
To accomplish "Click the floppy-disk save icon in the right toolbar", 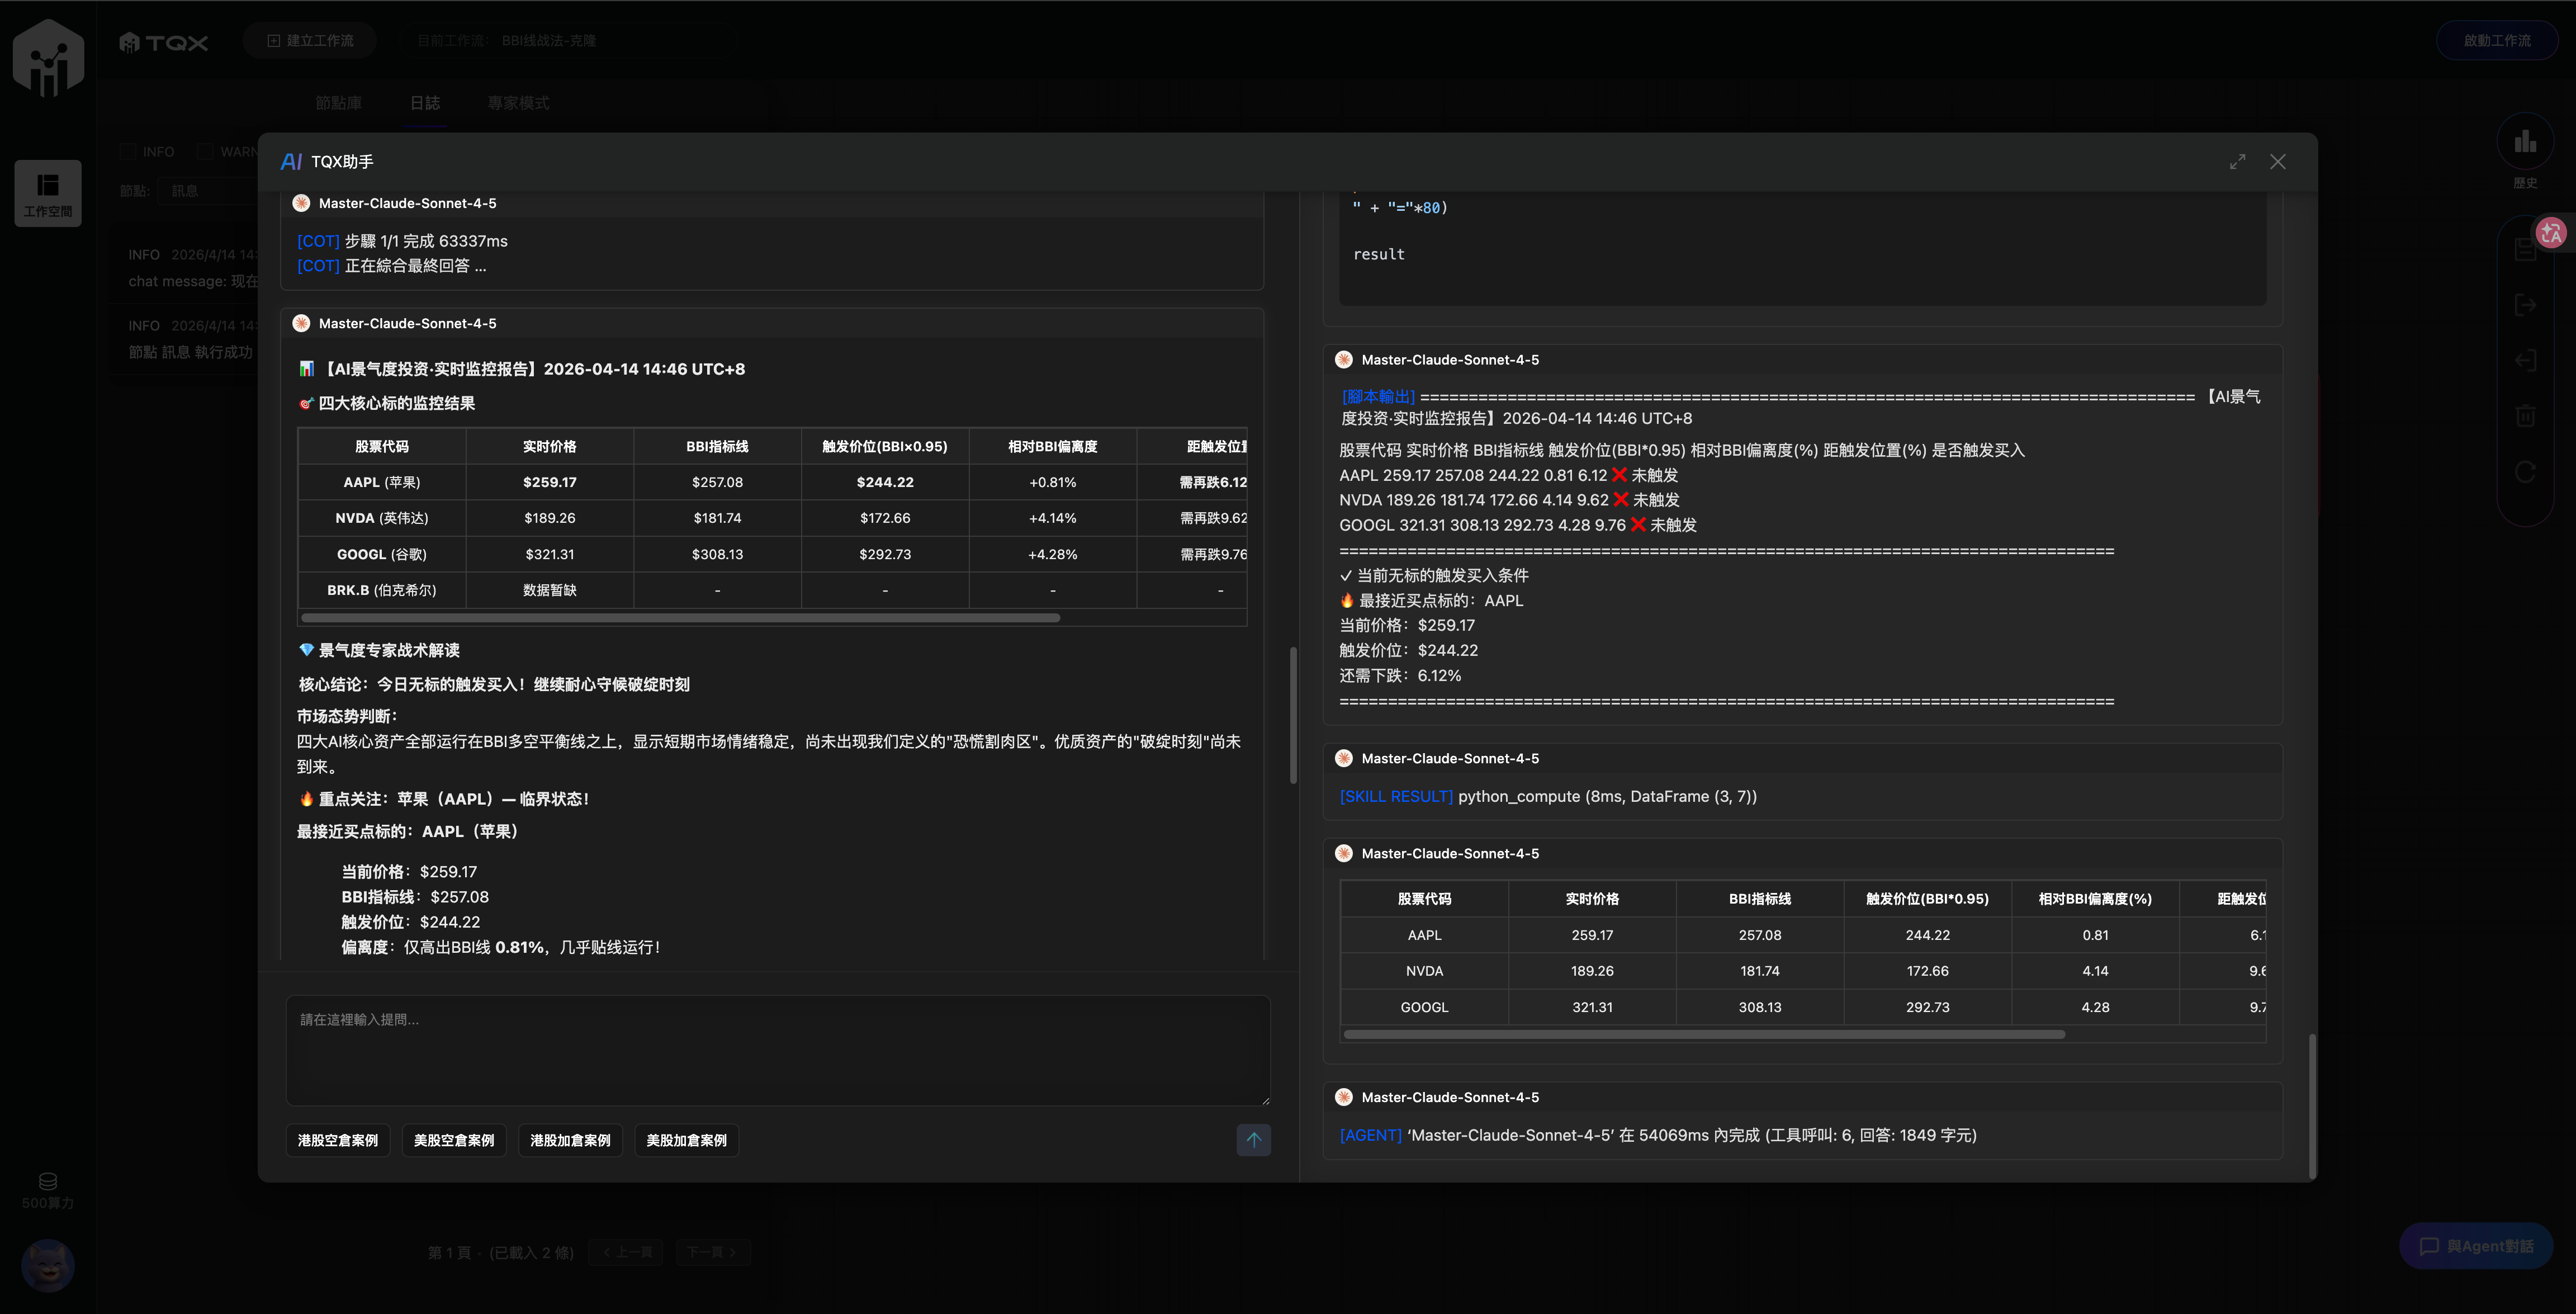I will pyautogui.click(x=2525, y=251).
